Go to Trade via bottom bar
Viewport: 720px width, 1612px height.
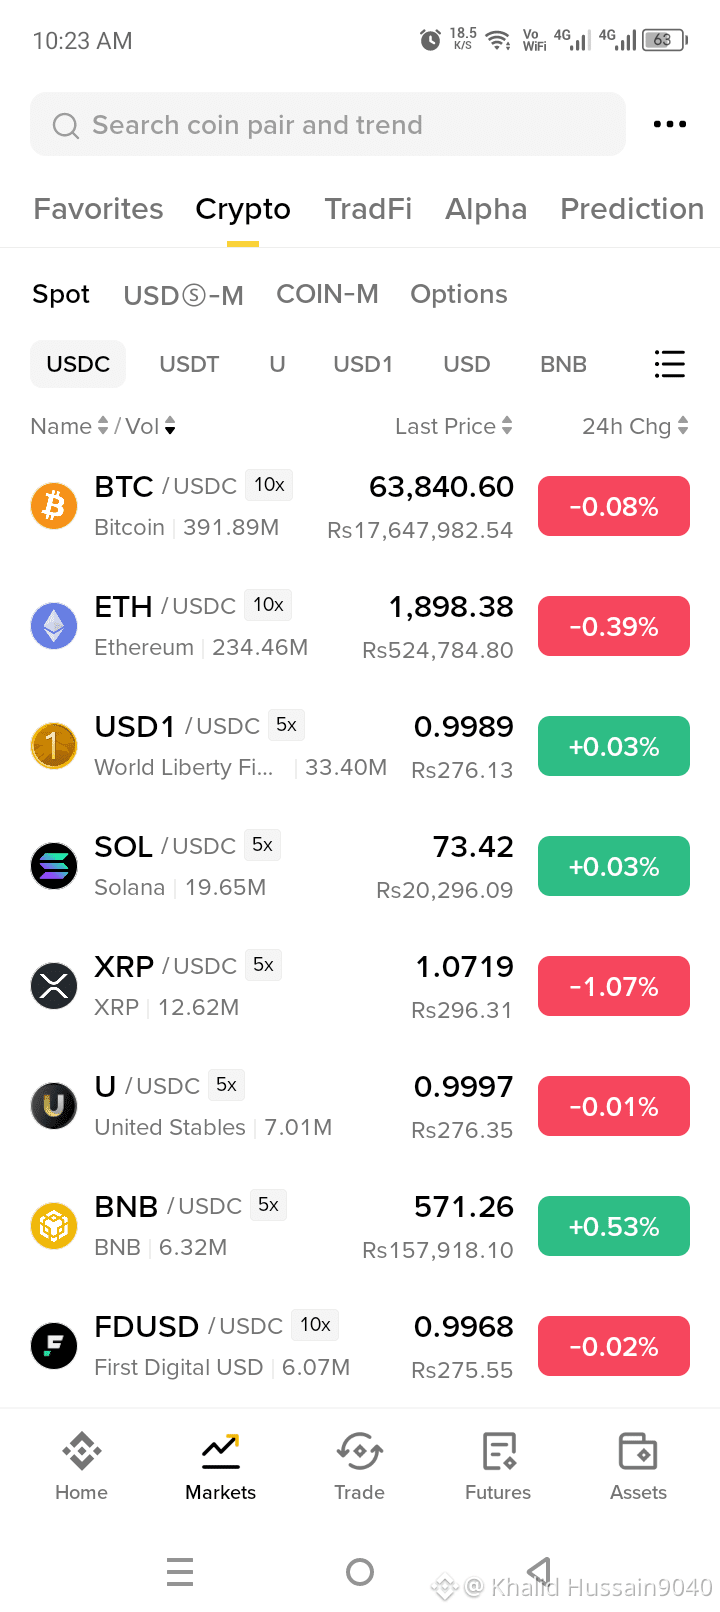(359, 1451)
